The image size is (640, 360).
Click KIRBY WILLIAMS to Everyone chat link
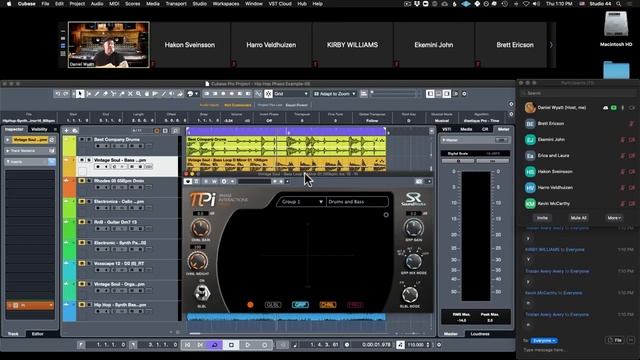(555, 249)
